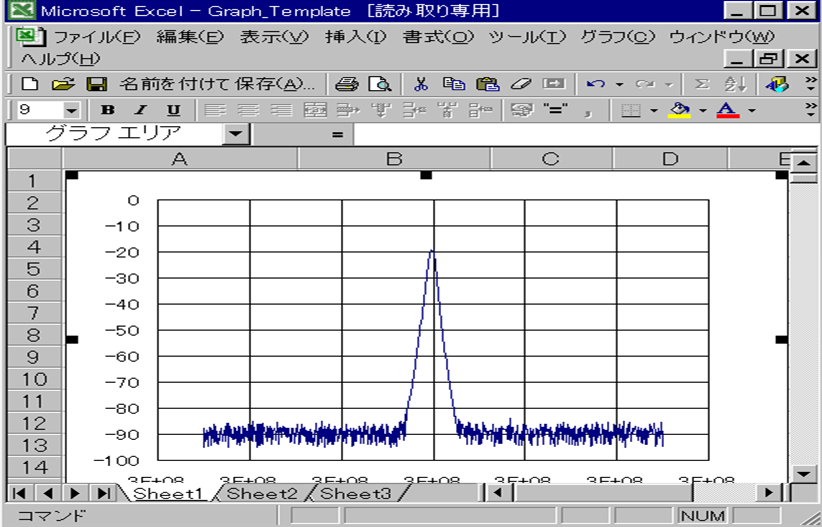Image resolution: width=822 pixels, height=527 pixels.
Task: Open the Borders dropdown arrow
Action: click(654, 111)
